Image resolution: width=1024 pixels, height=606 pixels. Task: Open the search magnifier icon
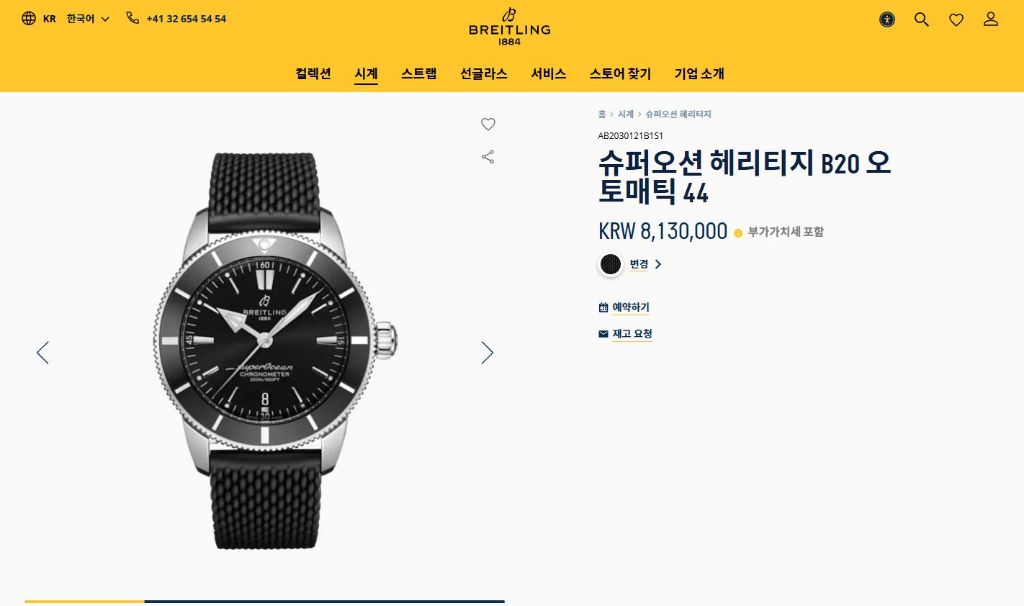click(x=921, y=20)
